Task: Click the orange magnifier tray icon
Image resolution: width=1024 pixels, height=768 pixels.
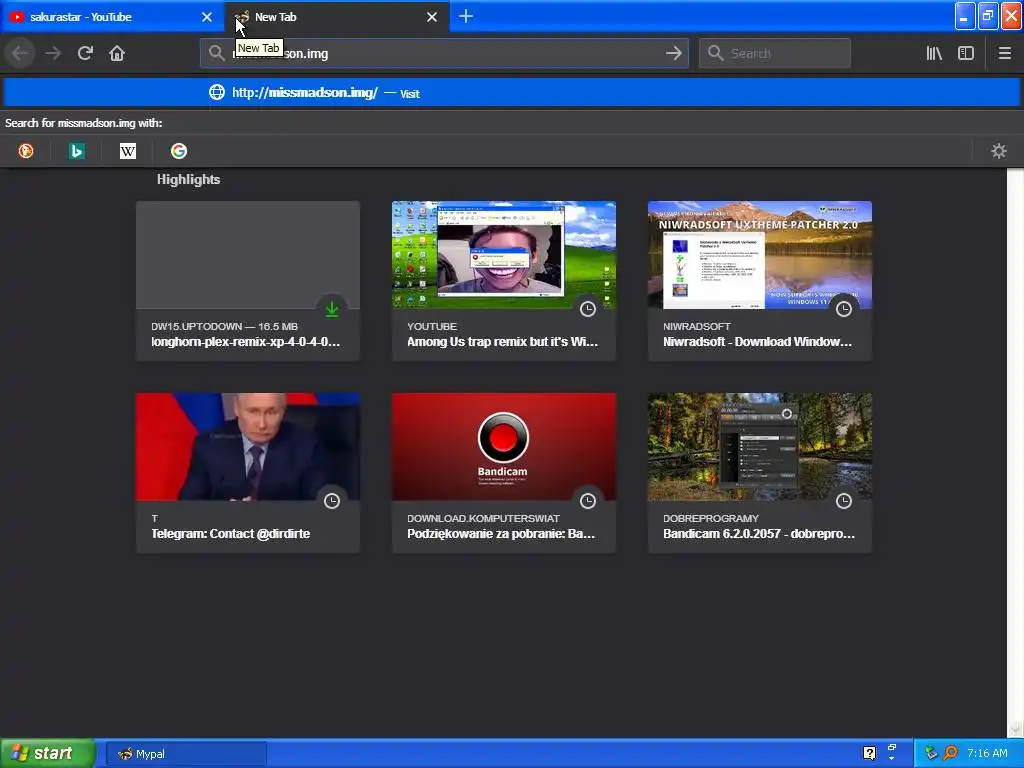Action: point(950,753)
